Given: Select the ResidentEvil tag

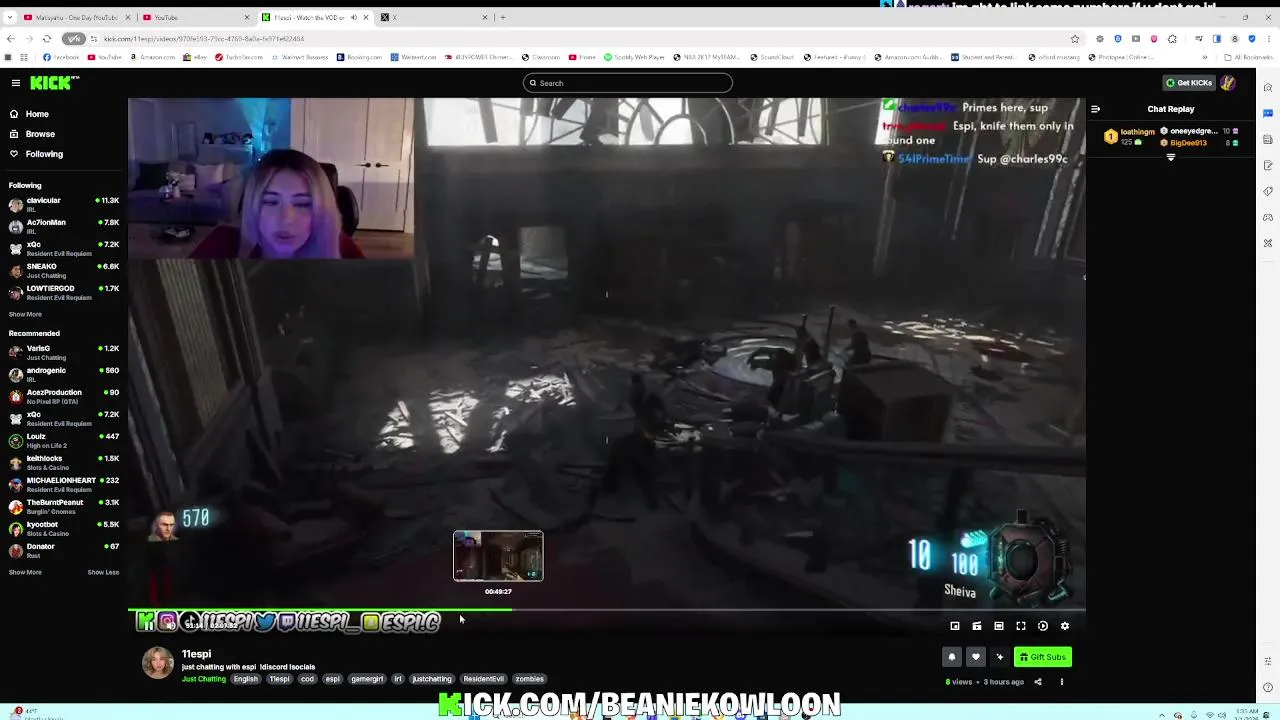Looking at the screenshot, I should [484, 679].
